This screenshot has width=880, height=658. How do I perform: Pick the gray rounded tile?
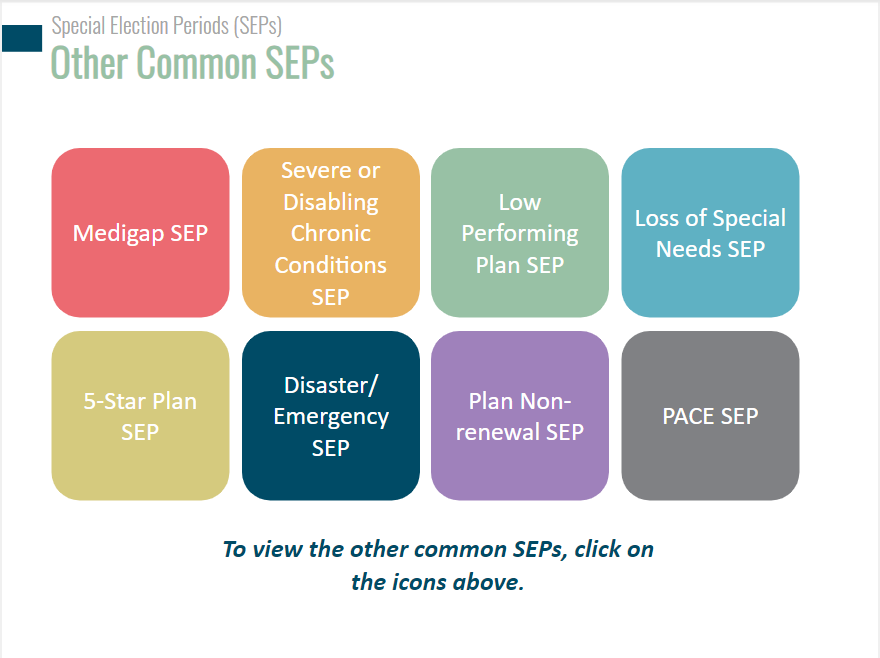[x=710, y=415]
